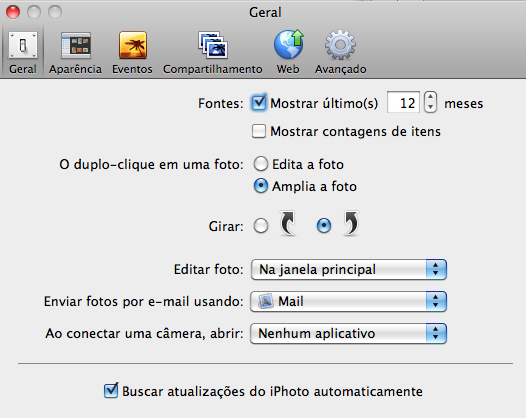
Task: Uncheck Mostrar último(s) meses checkbox
Action: point(259,102)
